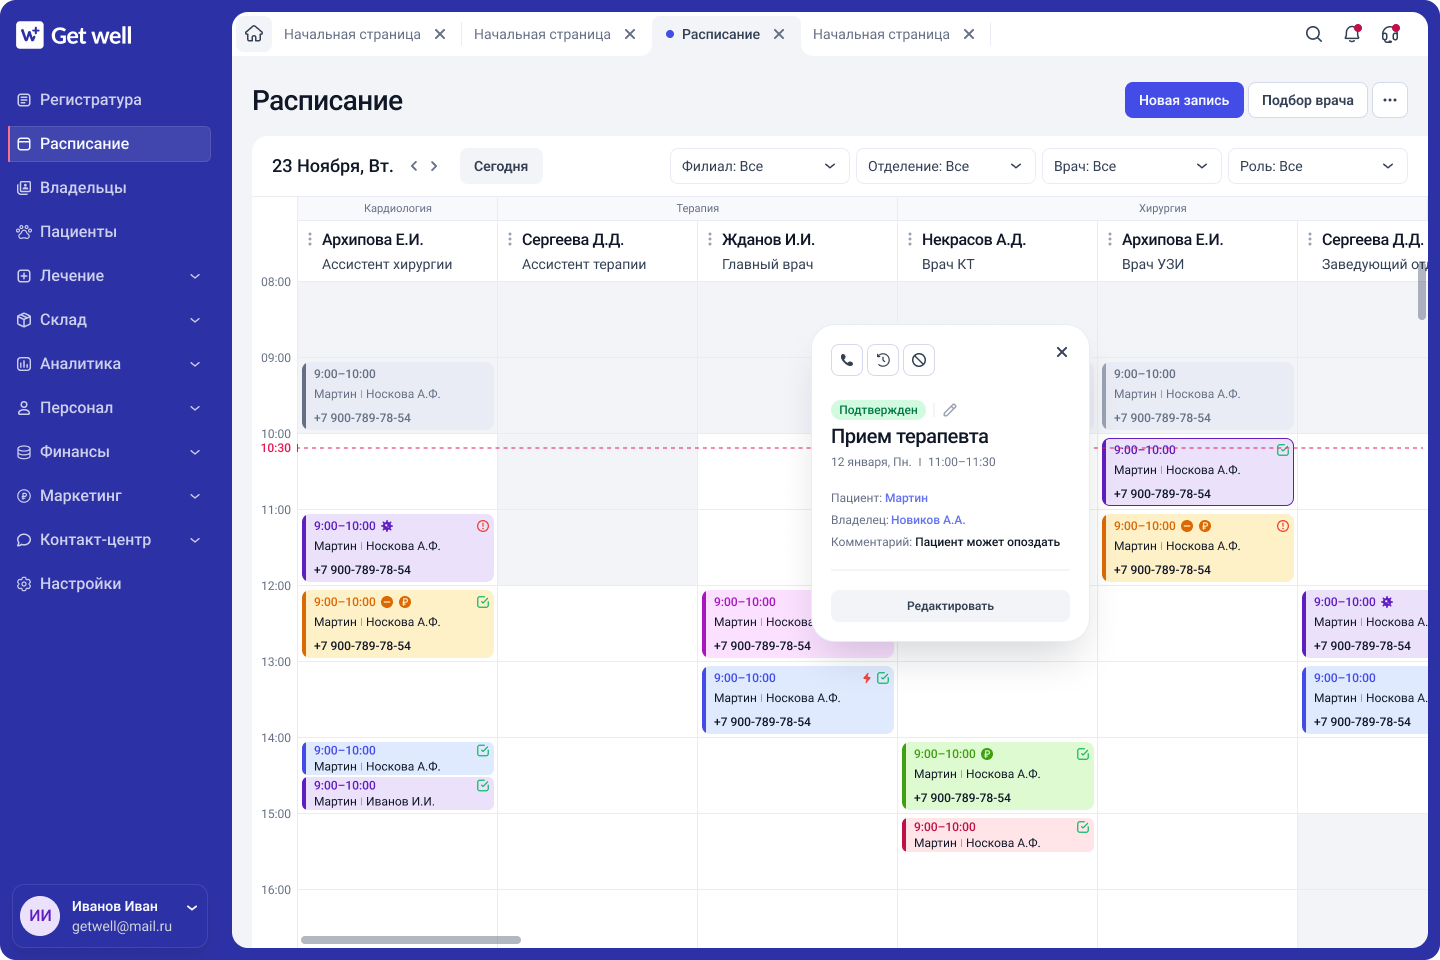The height and width of the screenshot is (960, 1440).
Task: Toggle check on green Некрасов appointment
Action: [1083, 754]
